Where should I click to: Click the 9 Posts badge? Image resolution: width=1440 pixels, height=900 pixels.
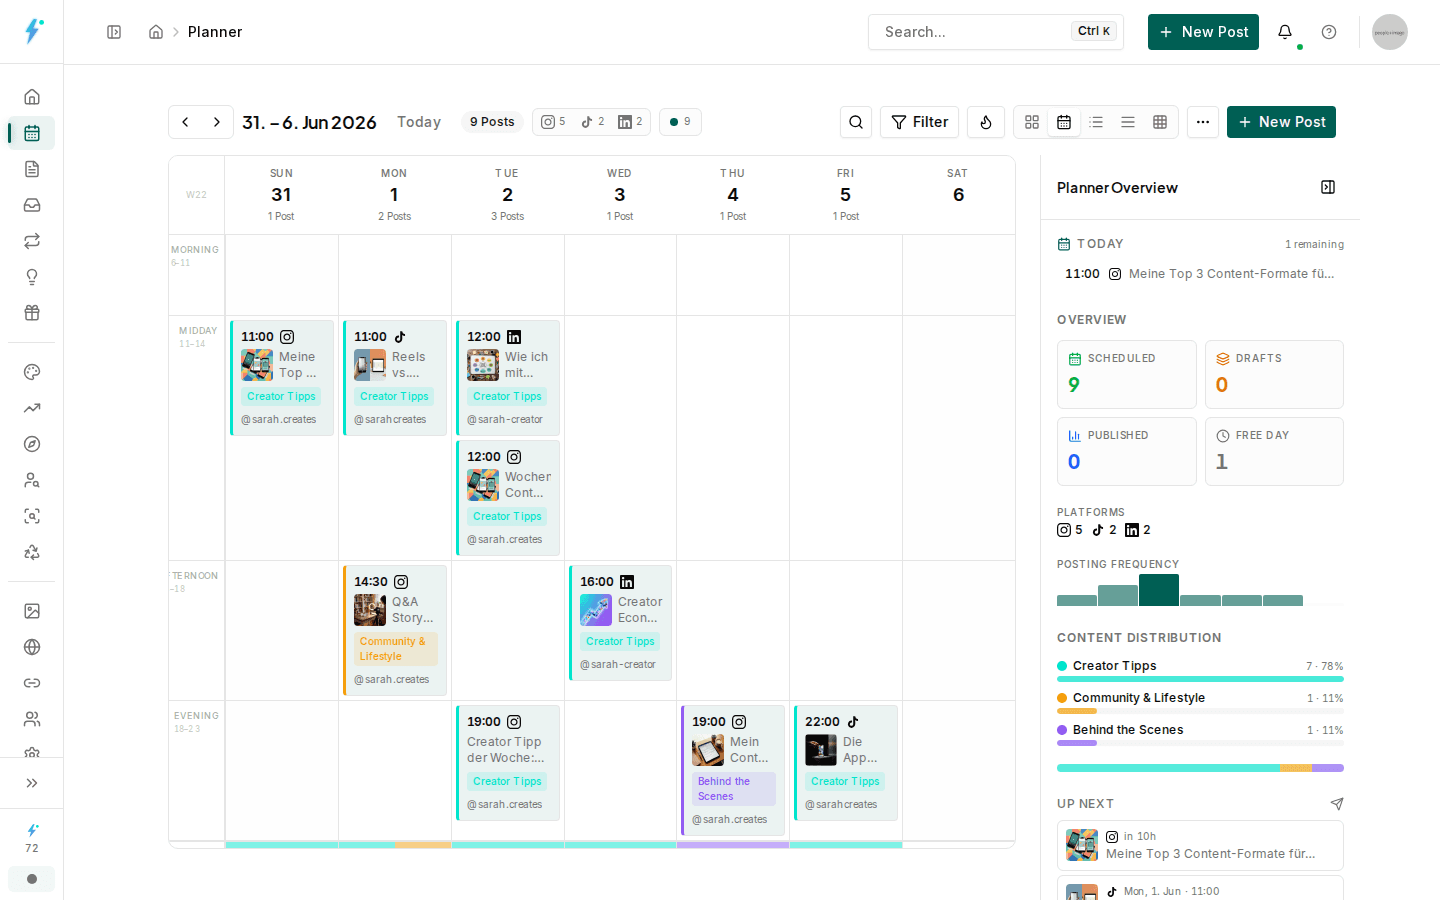pyautogui.click(x=492, y=122)
